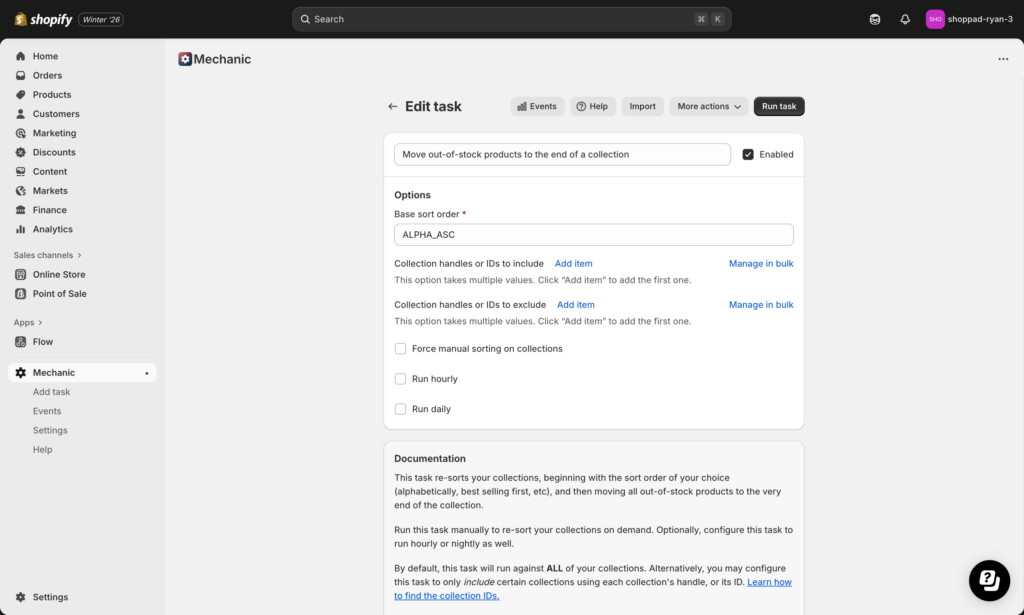This screenshot has width=1024, height=615.
Task: Click the Shopify logo in the top bar
Action: [43, 19]
